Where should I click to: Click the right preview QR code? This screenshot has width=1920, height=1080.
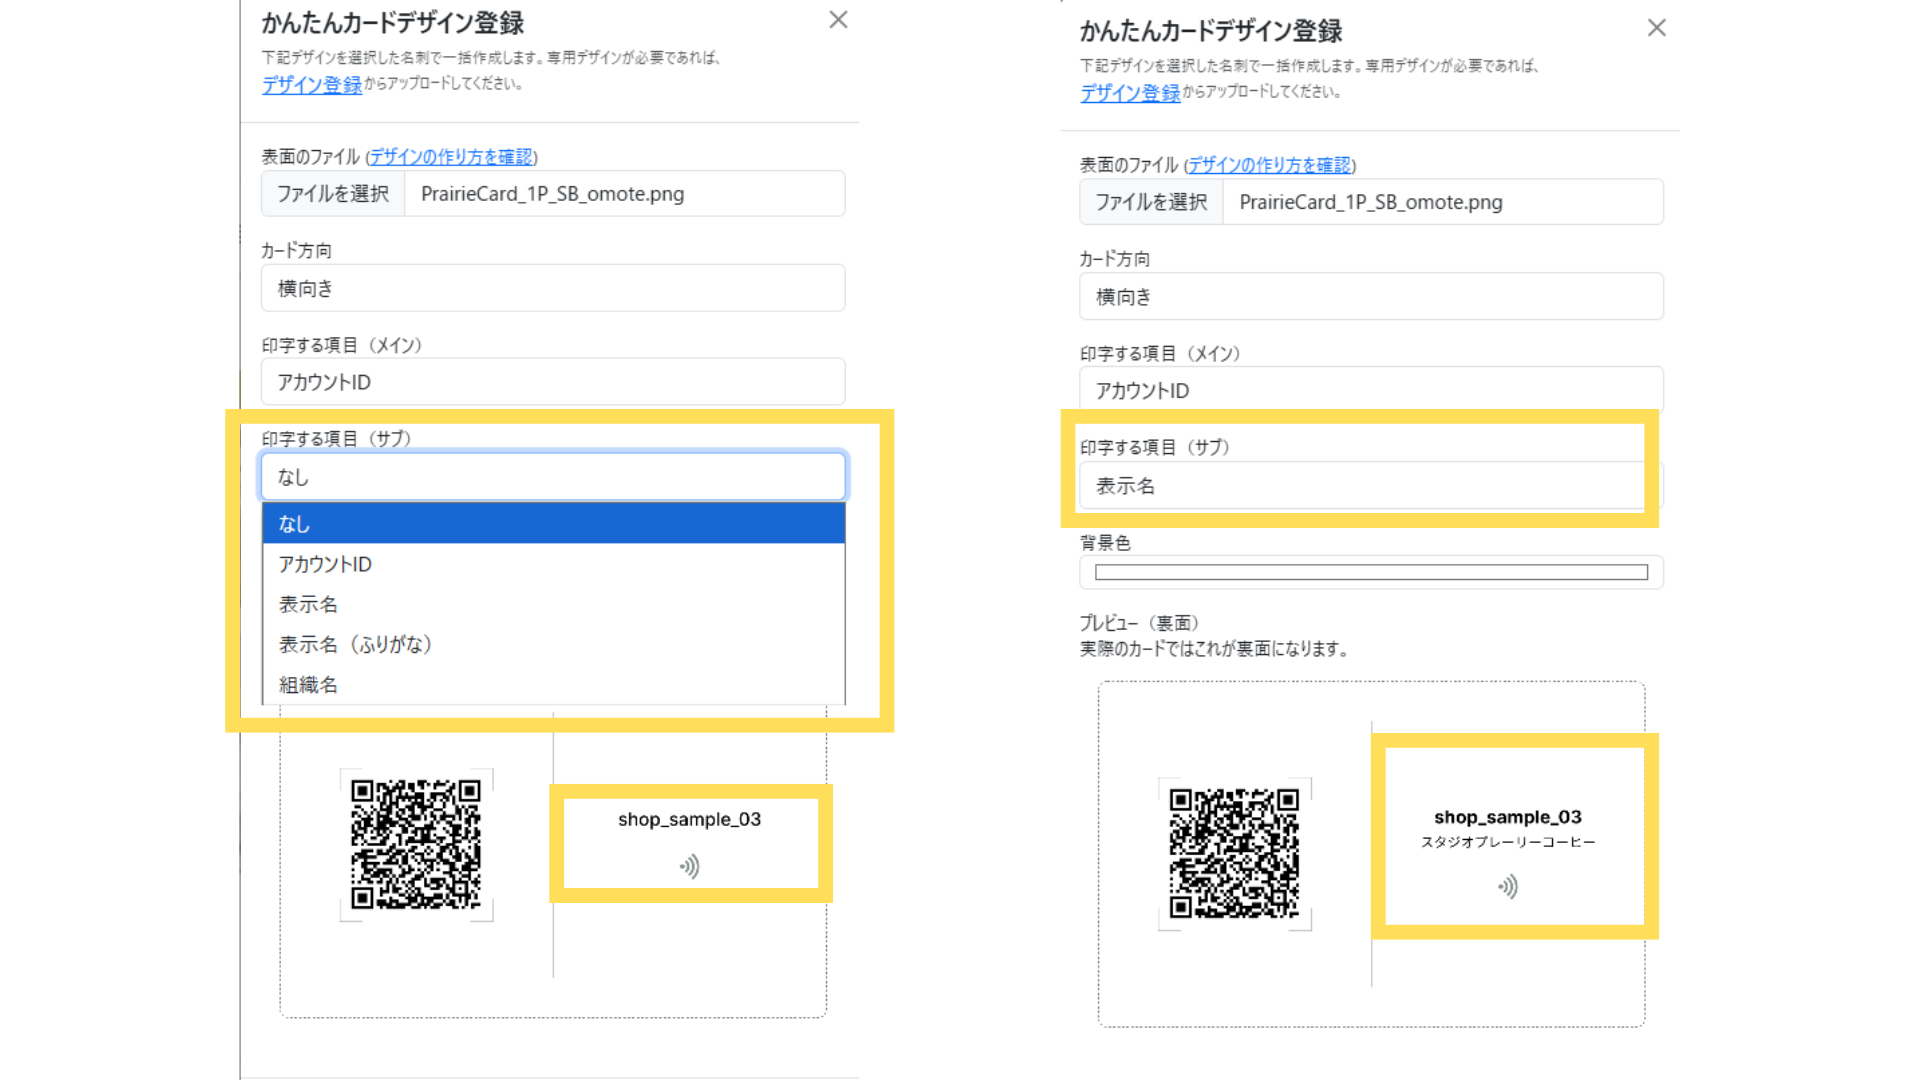(1234, 853)
